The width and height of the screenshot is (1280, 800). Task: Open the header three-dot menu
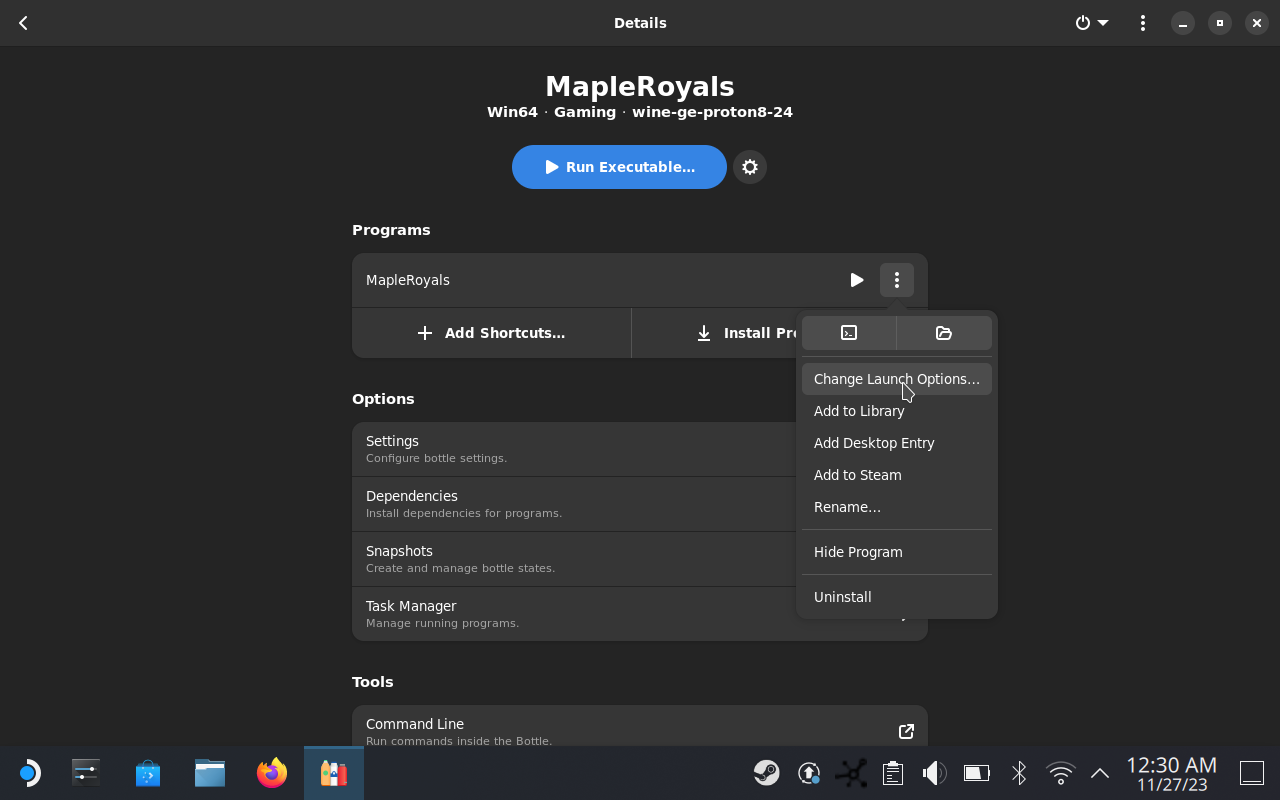1143,23
